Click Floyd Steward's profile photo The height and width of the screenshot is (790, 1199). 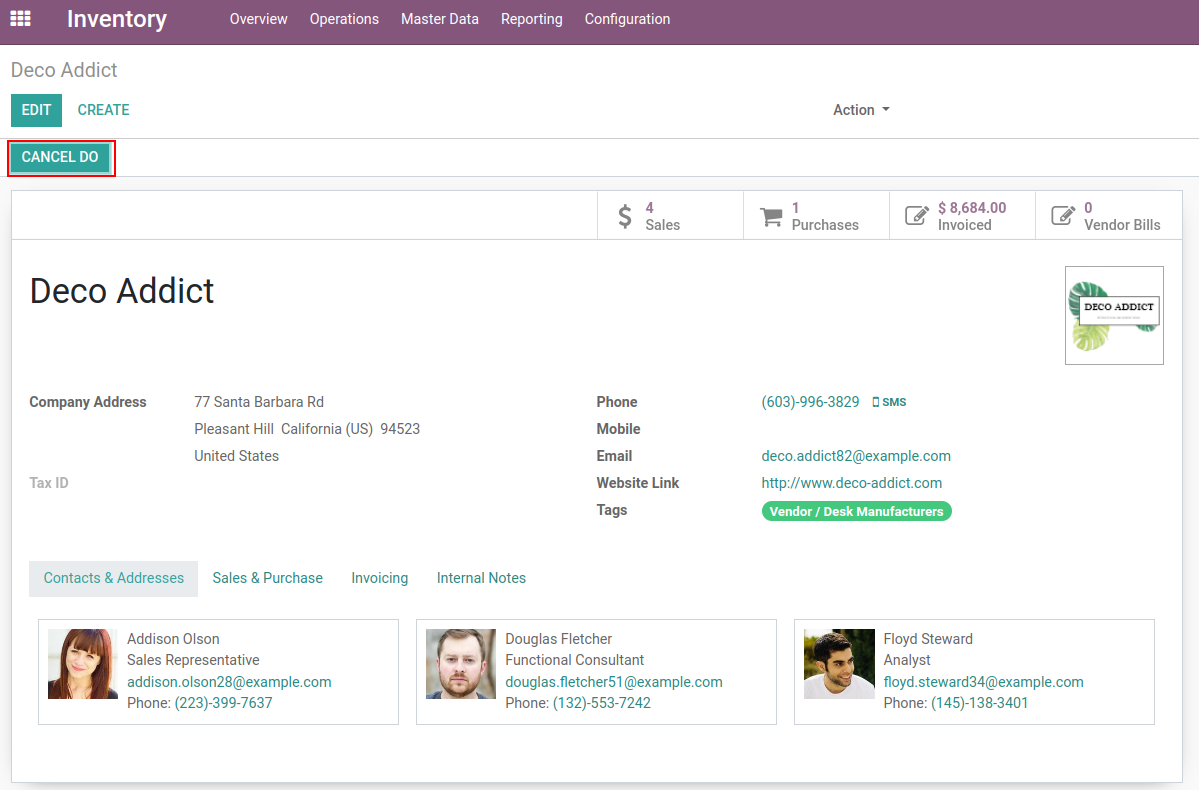[x=839, y=664]
